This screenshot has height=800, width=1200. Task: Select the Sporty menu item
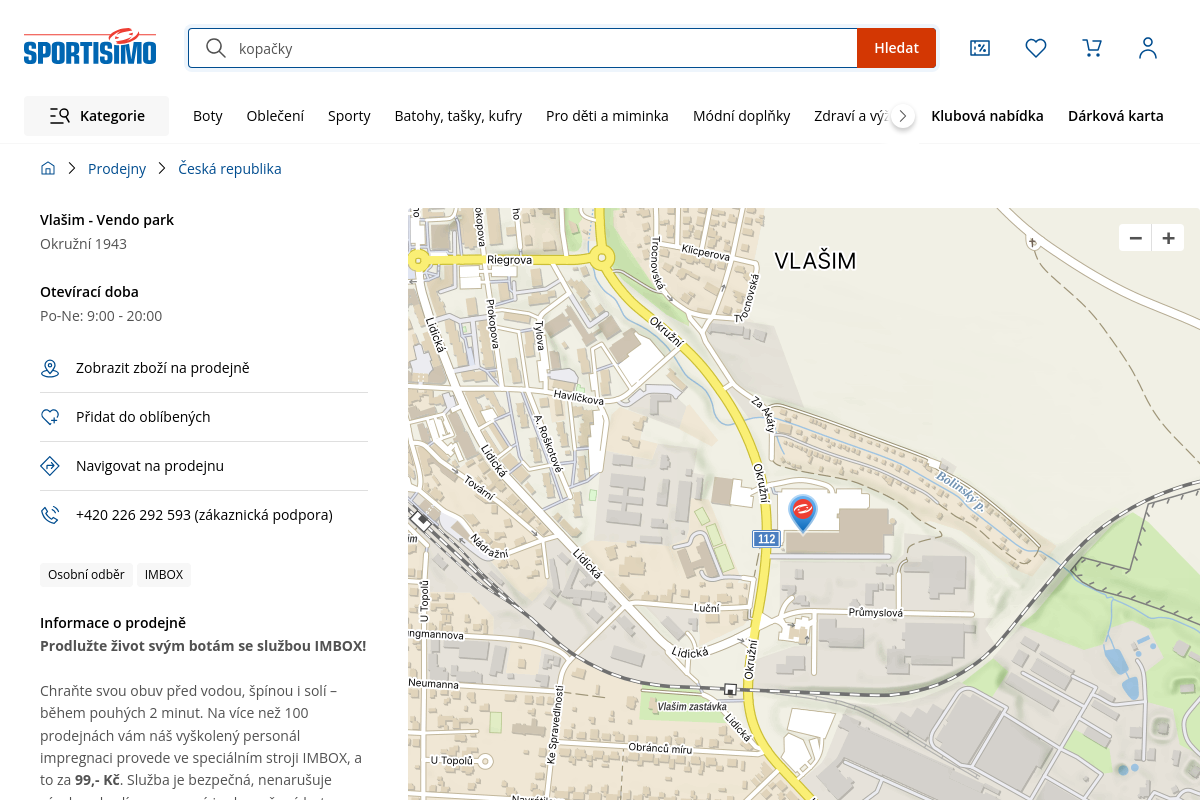[349, 116]
